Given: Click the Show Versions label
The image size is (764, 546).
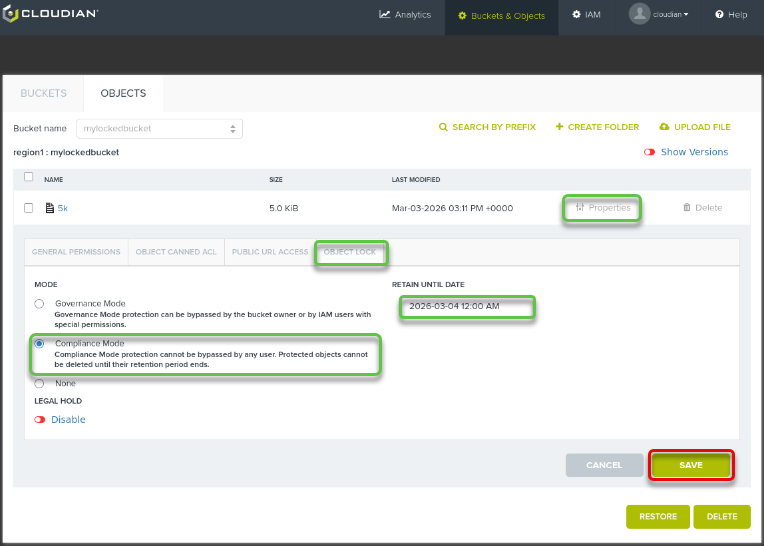Looking at the screenshot, I should click(694, 152).
